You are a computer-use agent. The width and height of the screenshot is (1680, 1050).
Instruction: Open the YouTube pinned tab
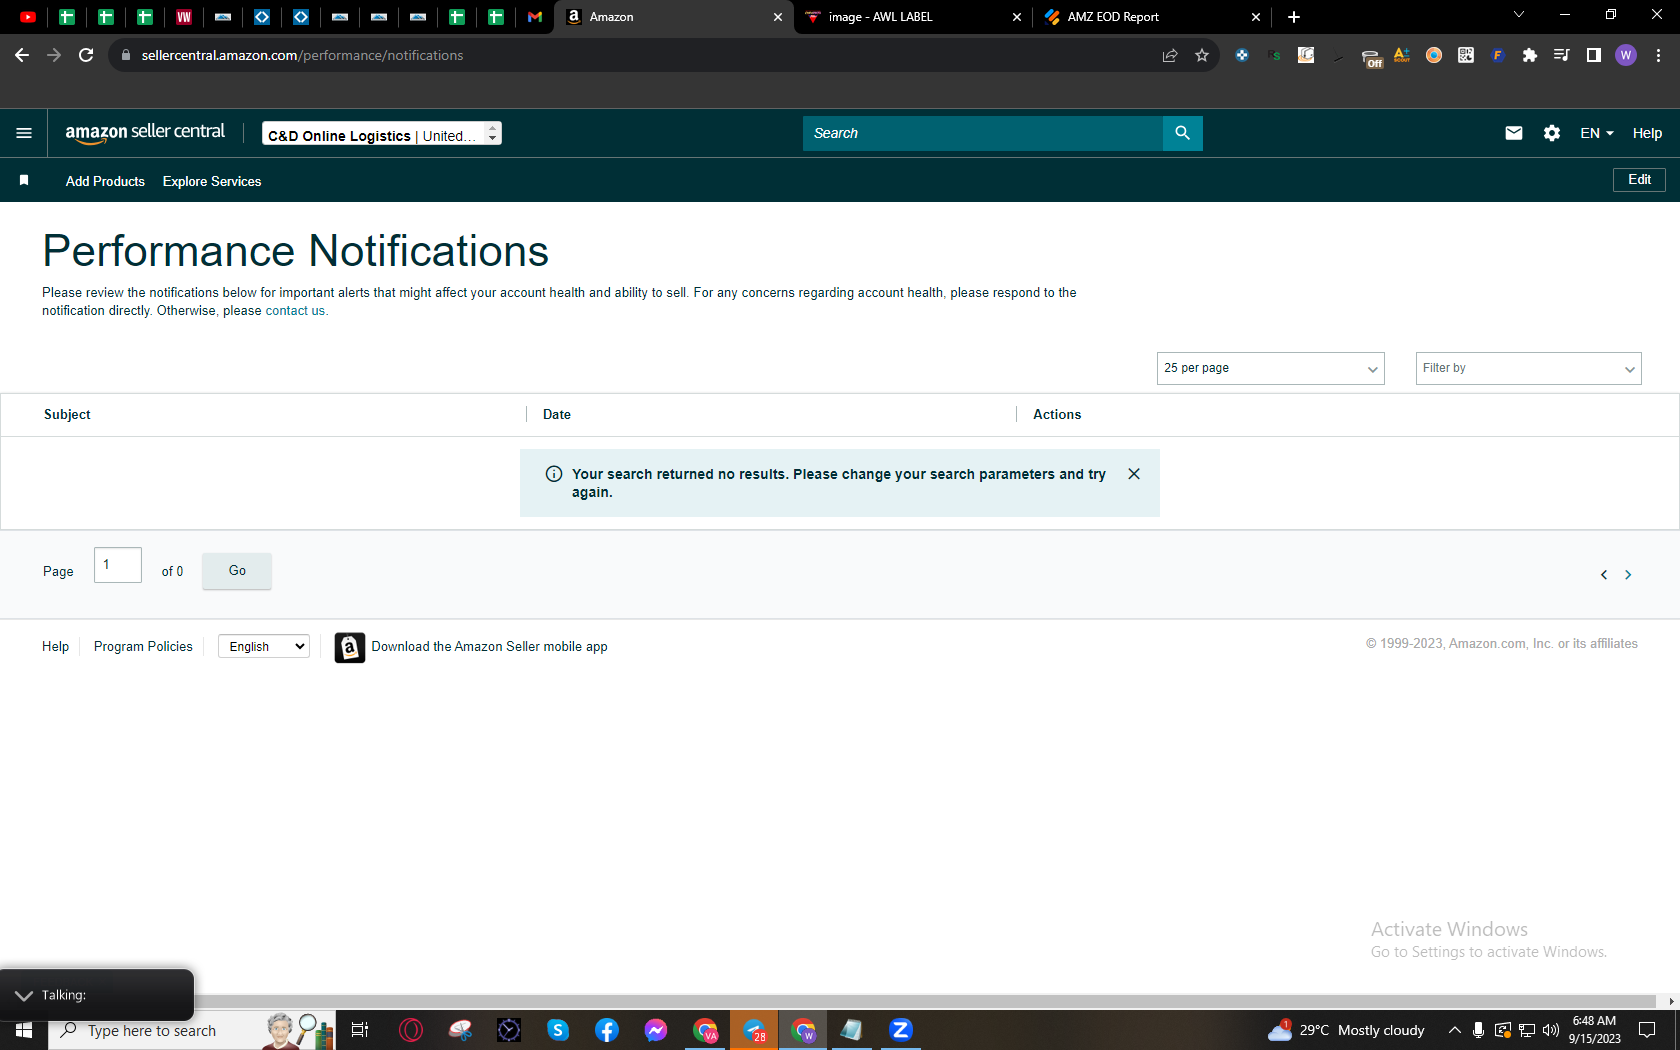28,17
